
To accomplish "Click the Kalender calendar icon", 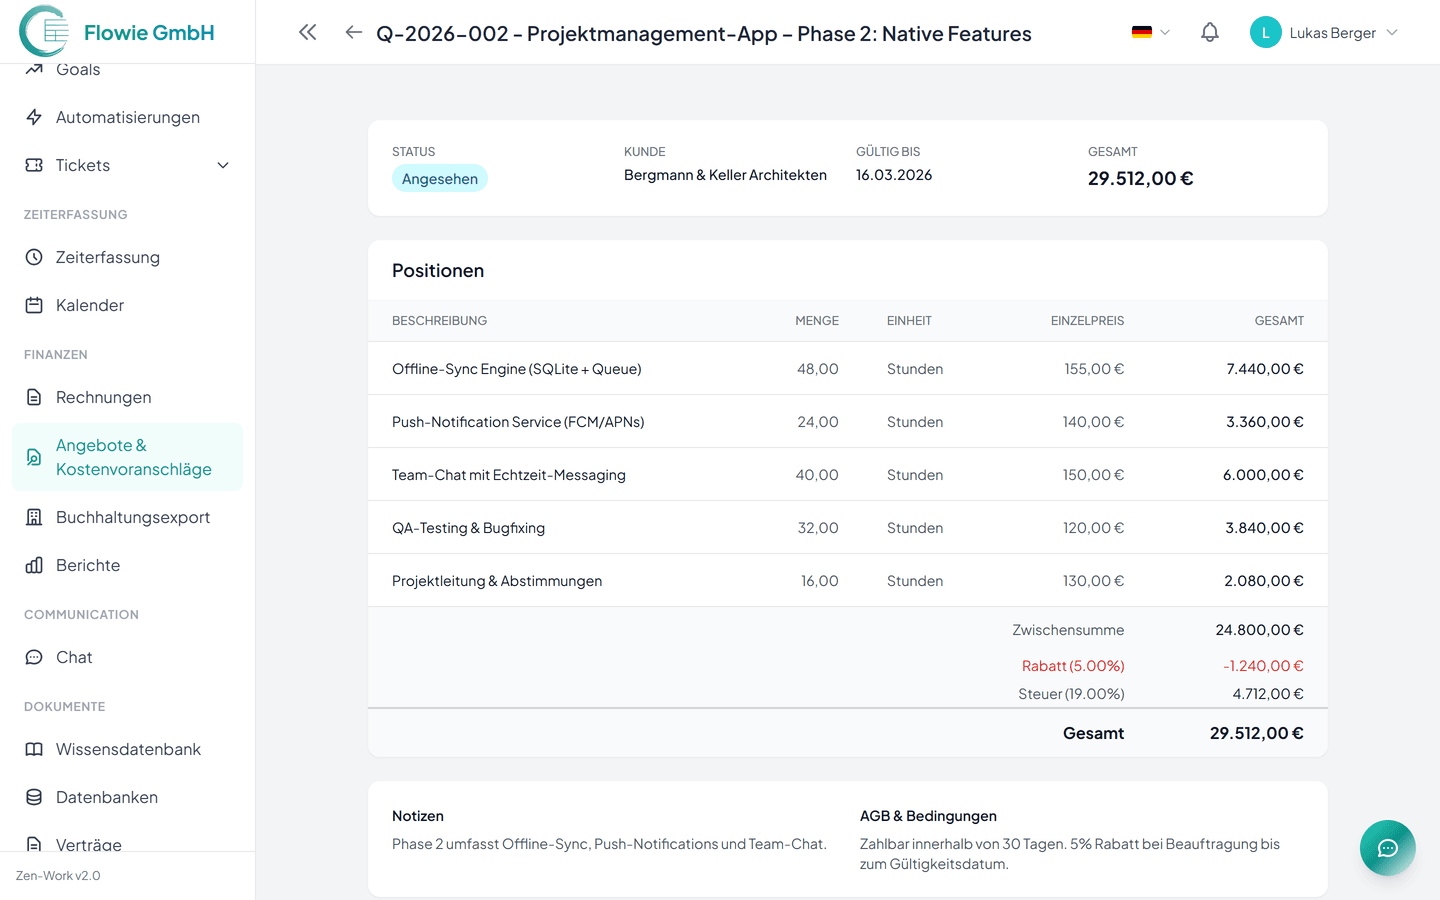I will click(34, 305).
